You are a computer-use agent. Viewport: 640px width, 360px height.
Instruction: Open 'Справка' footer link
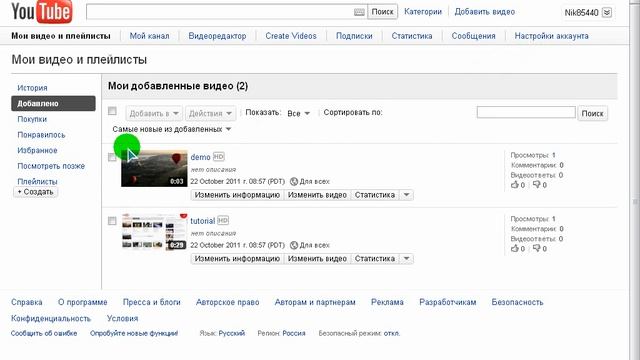coord(27,302)
